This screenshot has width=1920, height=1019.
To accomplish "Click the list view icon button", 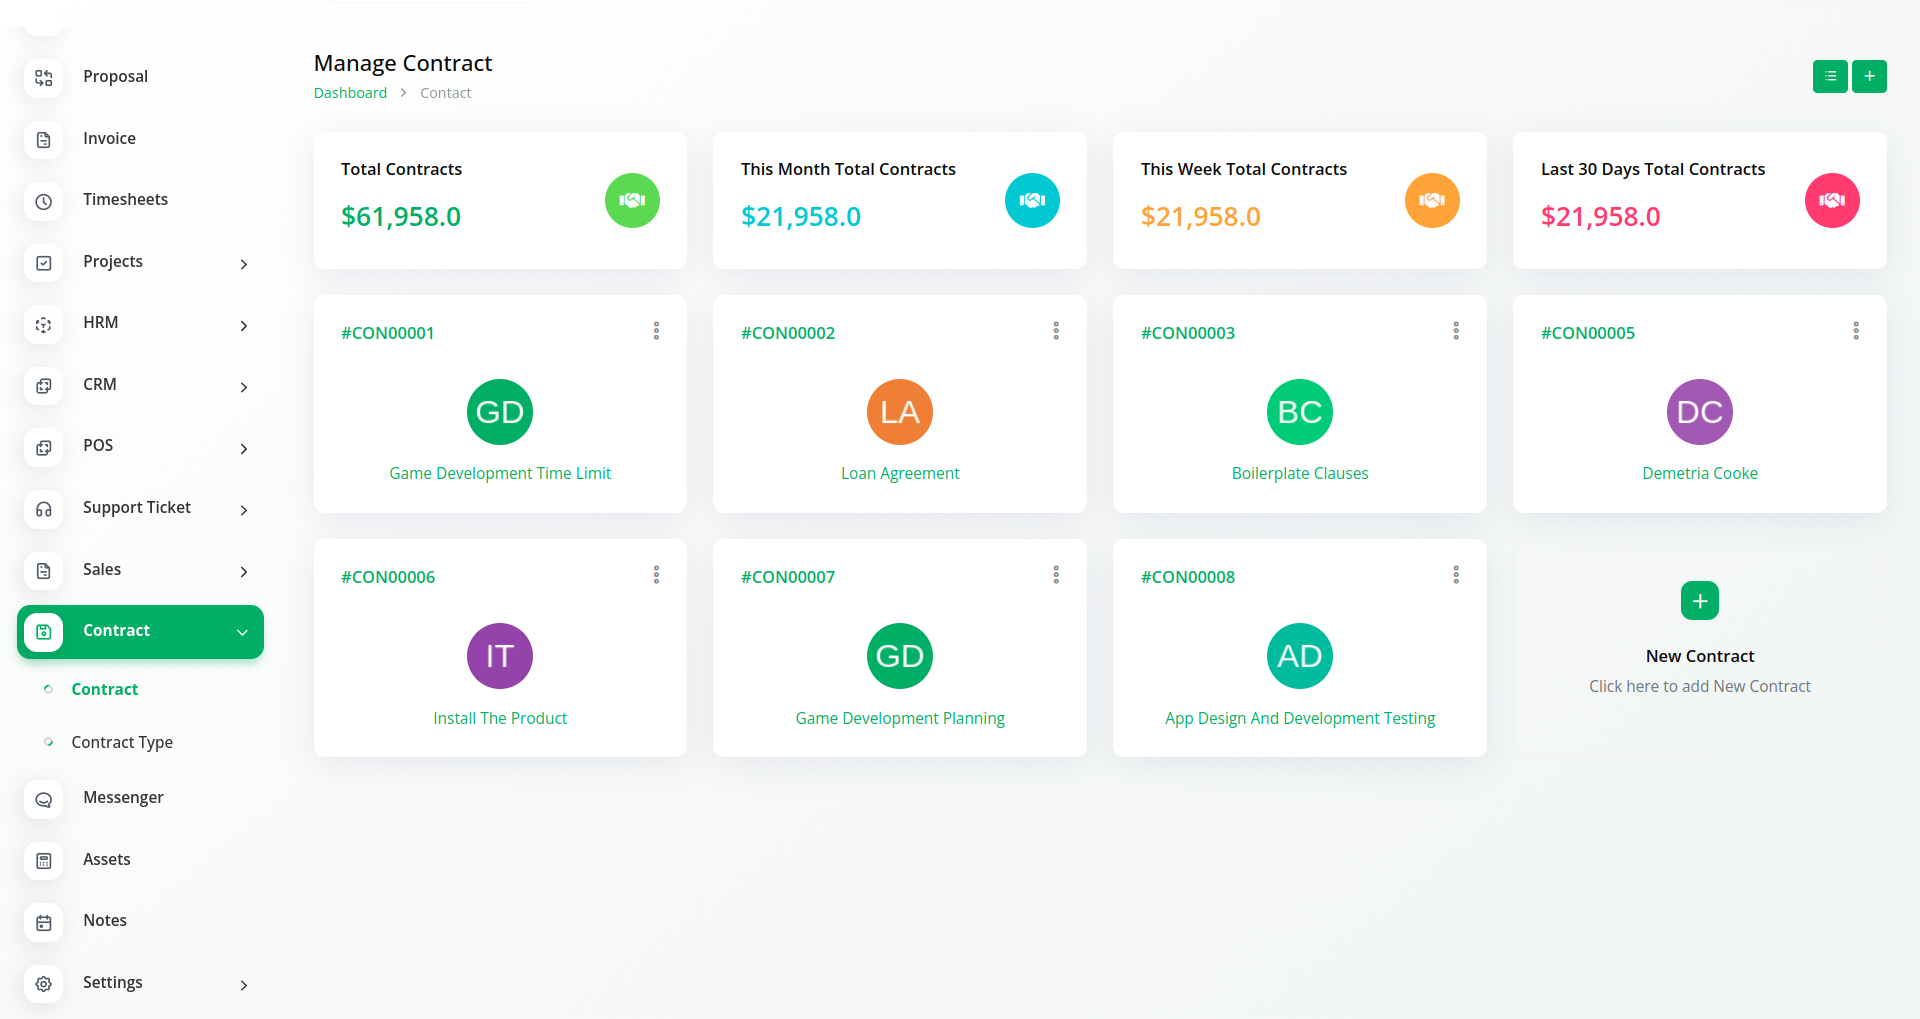I will tap(1829, 77).
